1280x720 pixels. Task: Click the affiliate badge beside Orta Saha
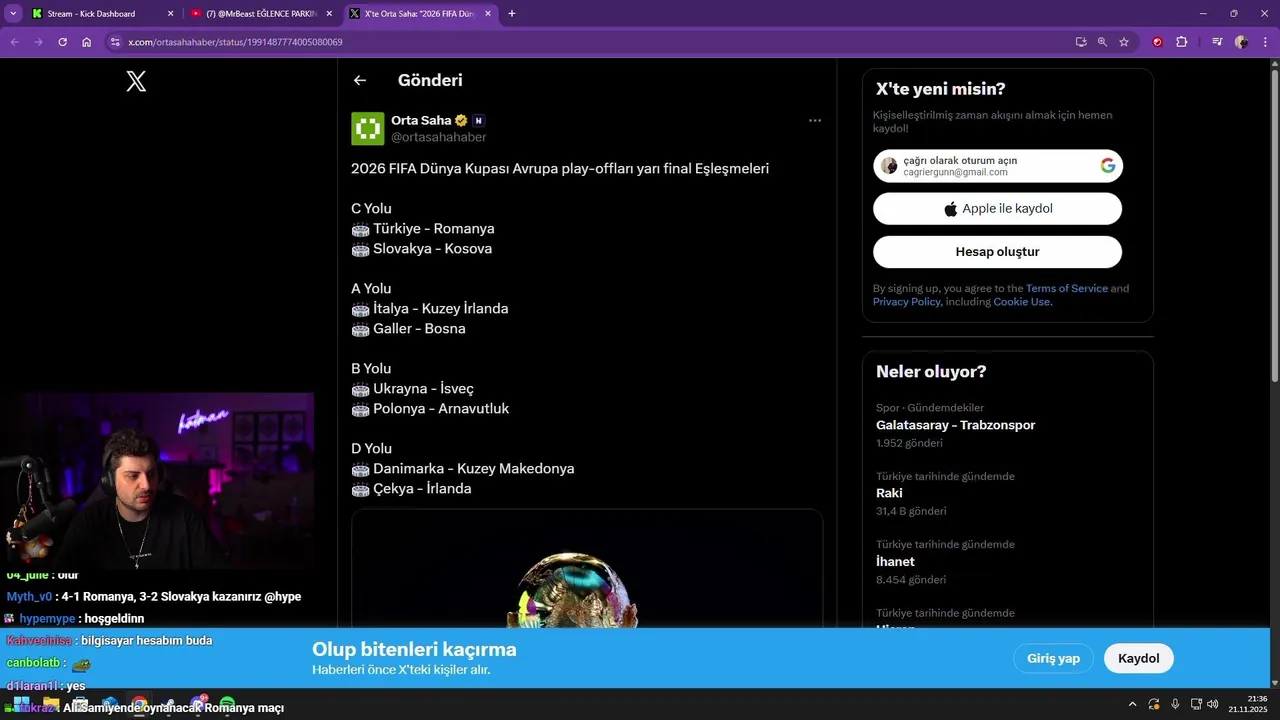[x=478, y=120]
